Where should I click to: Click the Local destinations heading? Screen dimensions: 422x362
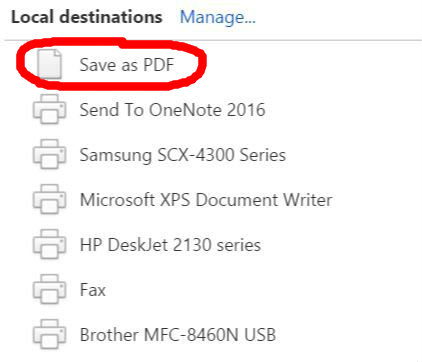tap(87, 17)
